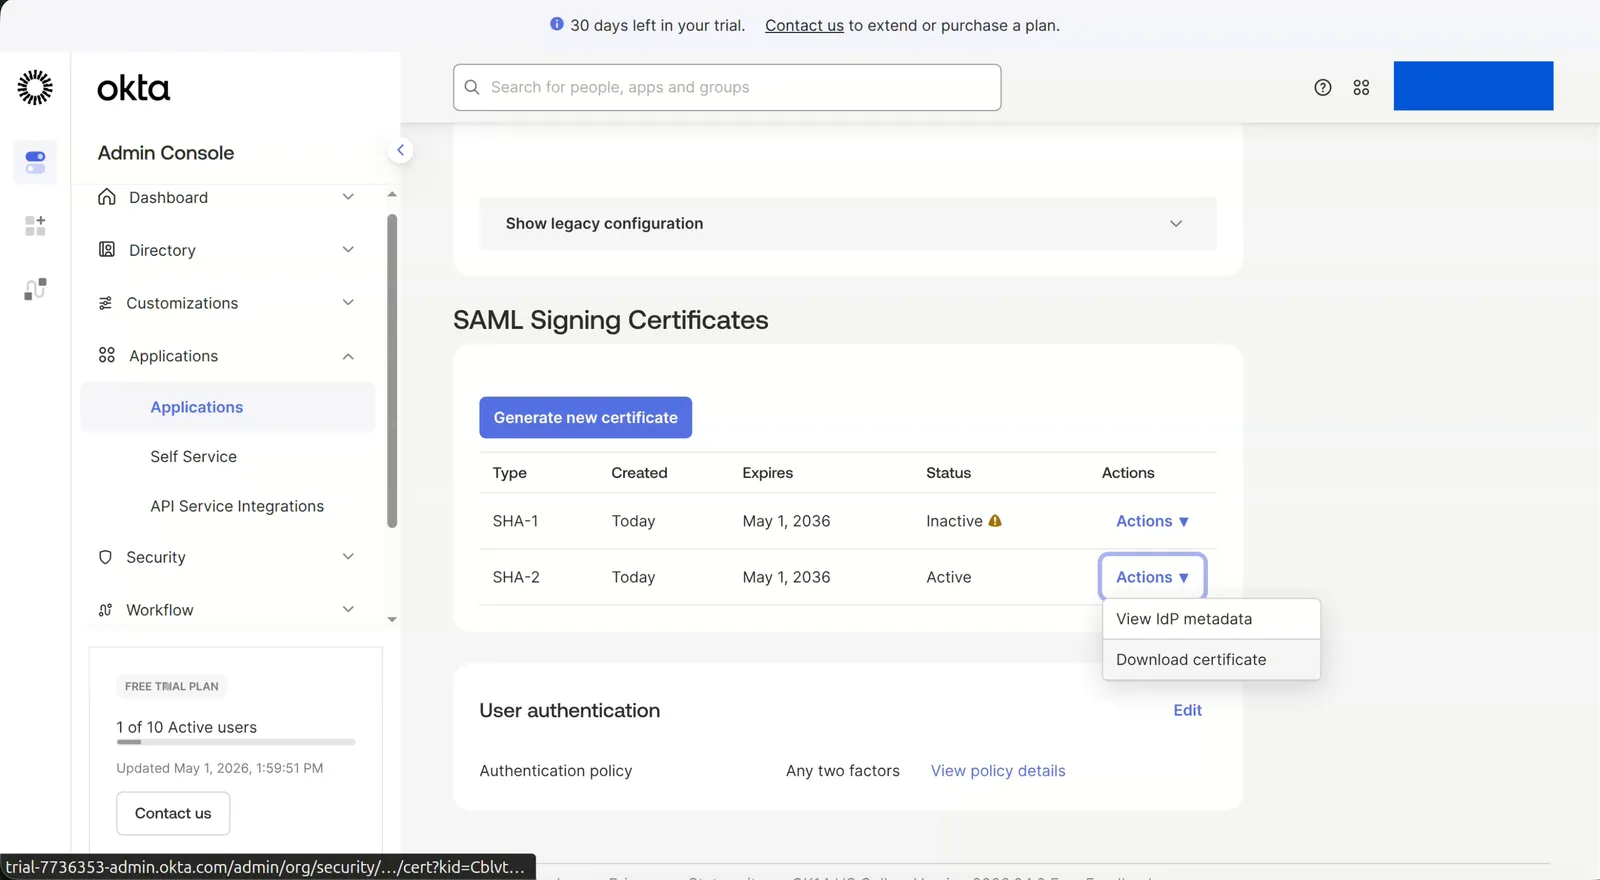Expand the Workflow menu chevron
Viewport: 1600px width, 880px height.
tap(348, 609)
